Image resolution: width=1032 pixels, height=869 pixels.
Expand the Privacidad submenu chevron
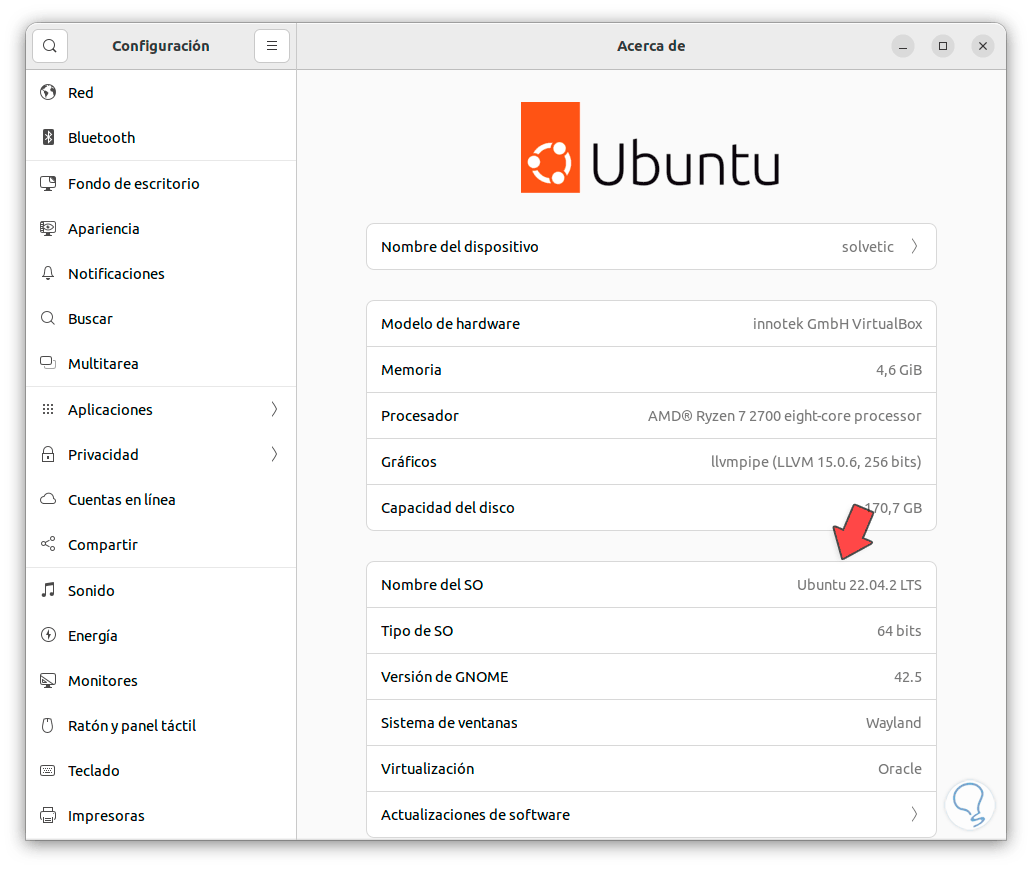click(274, 455)
